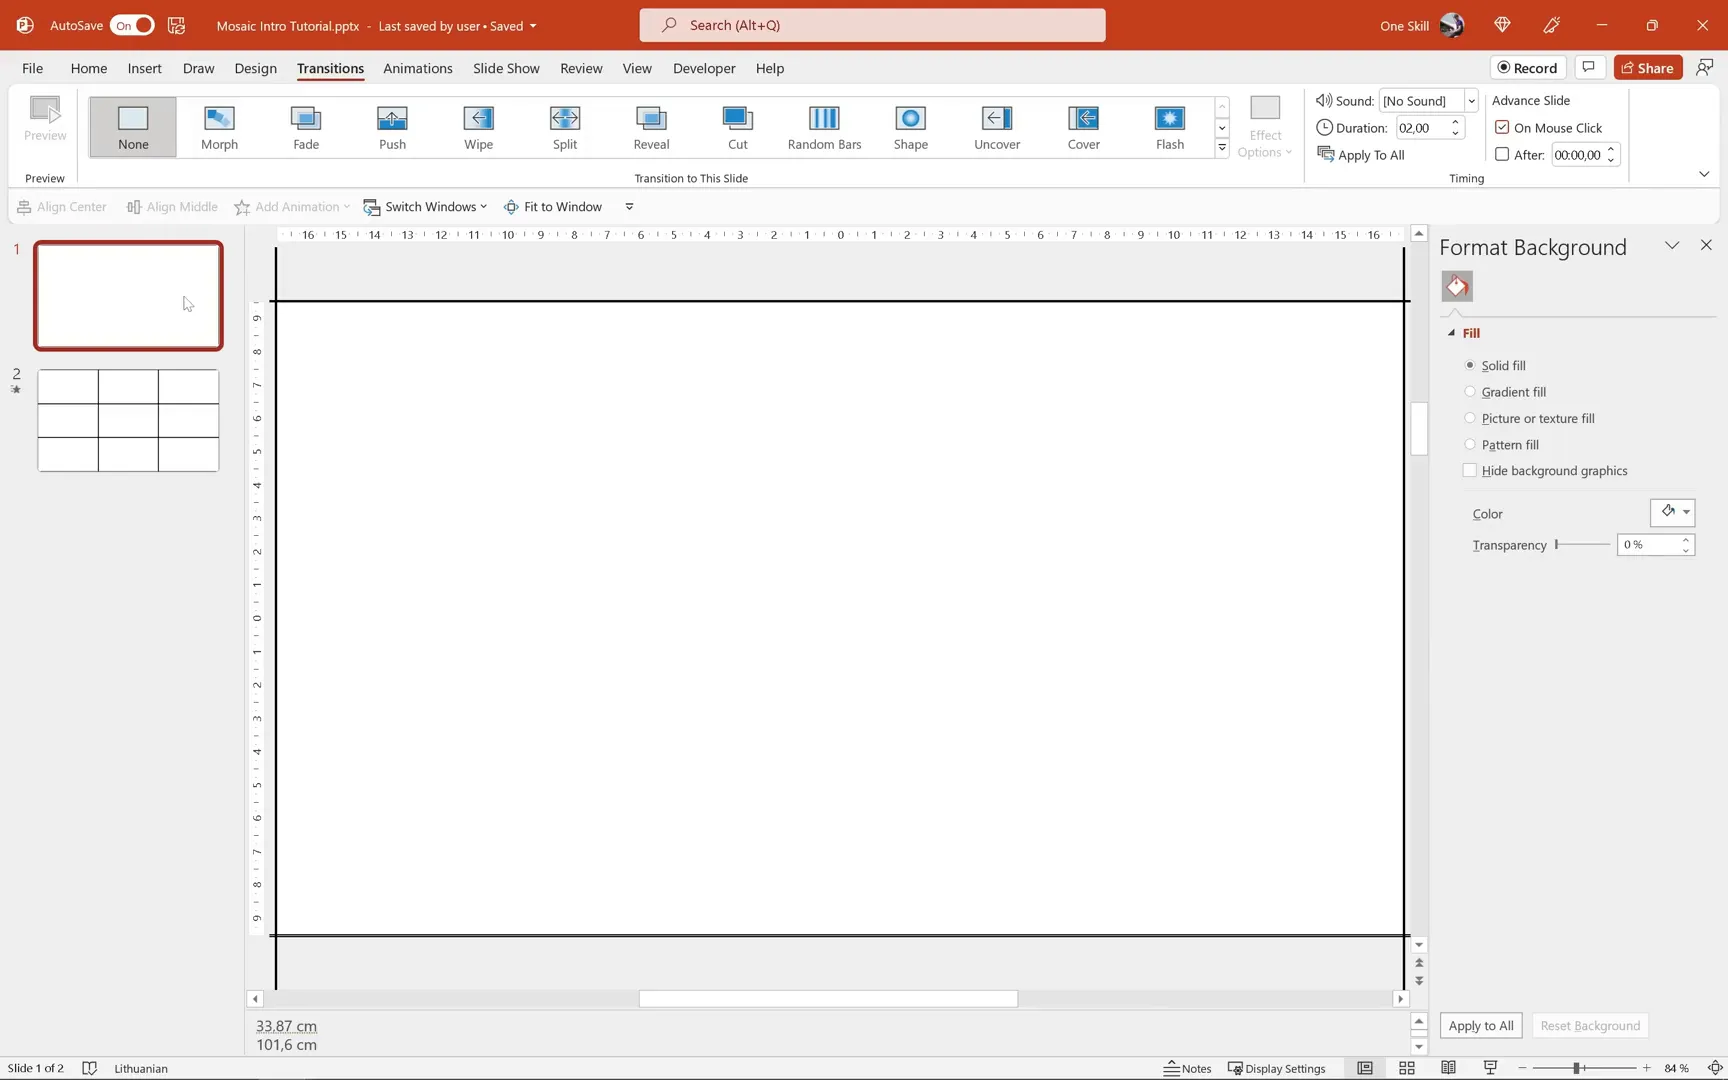Open the Animations tab
Viewport: 1728px width, 1080px height.
pyautogui.click(x=418, y=68)
